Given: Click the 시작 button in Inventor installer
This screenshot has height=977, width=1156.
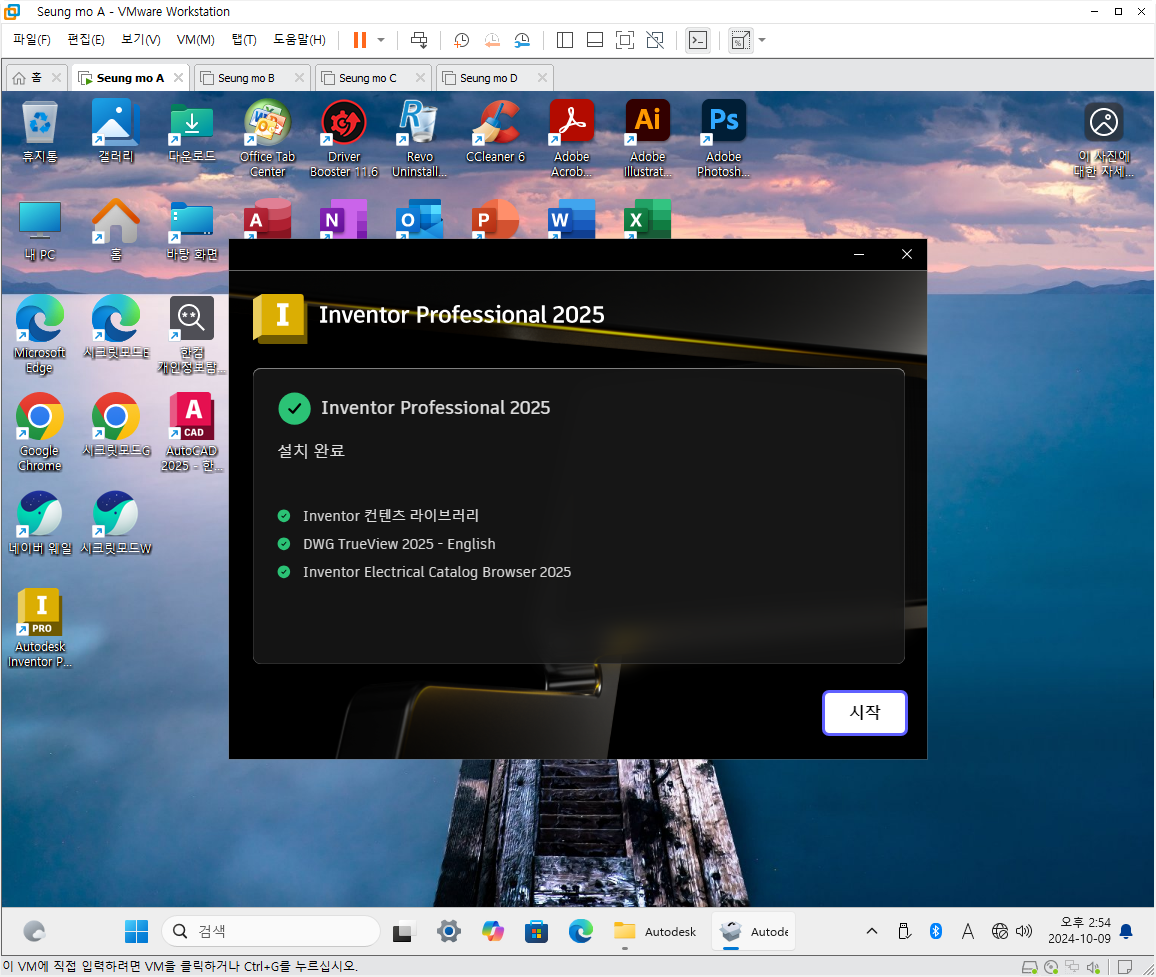Looking at the screenshot, I should 864,712.
